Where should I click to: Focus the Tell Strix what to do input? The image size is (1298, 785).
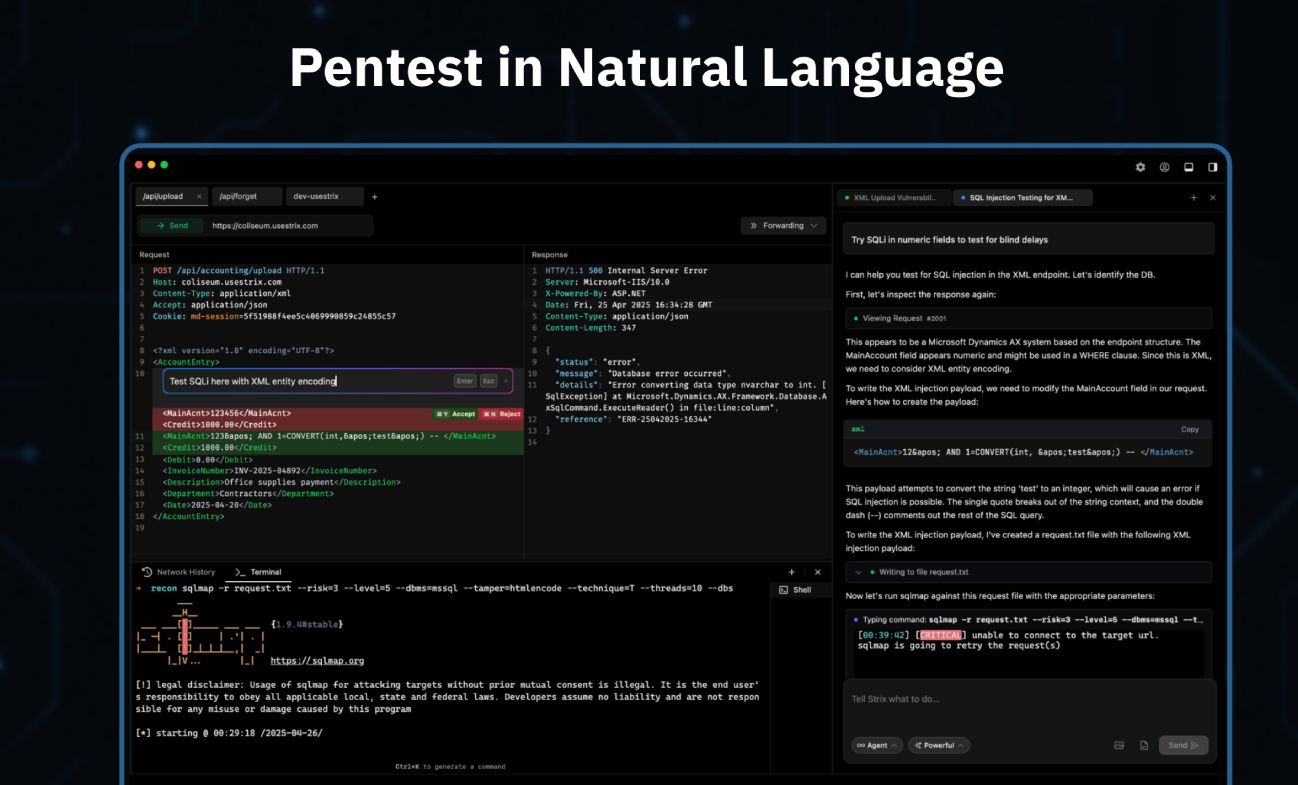(1029, 699)
